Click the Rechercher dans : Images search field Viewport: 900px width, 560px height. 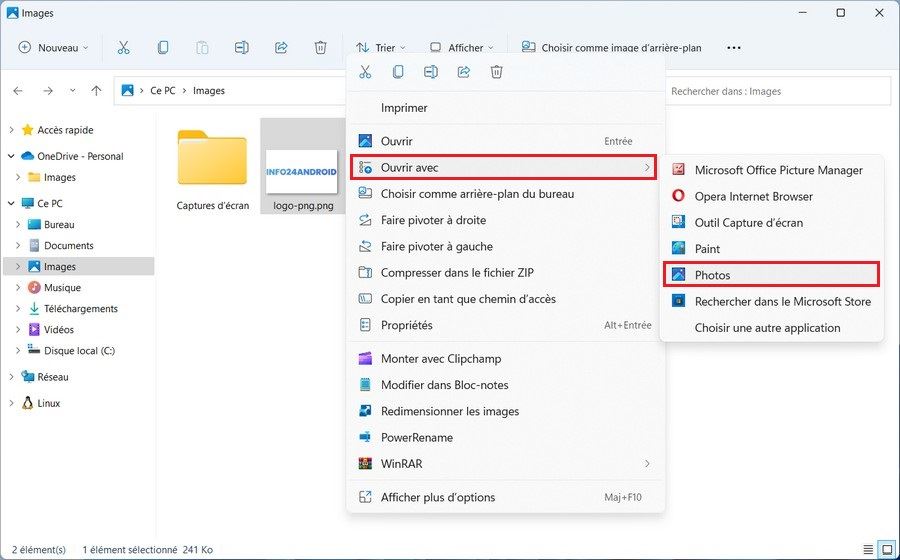pos(778,91)
